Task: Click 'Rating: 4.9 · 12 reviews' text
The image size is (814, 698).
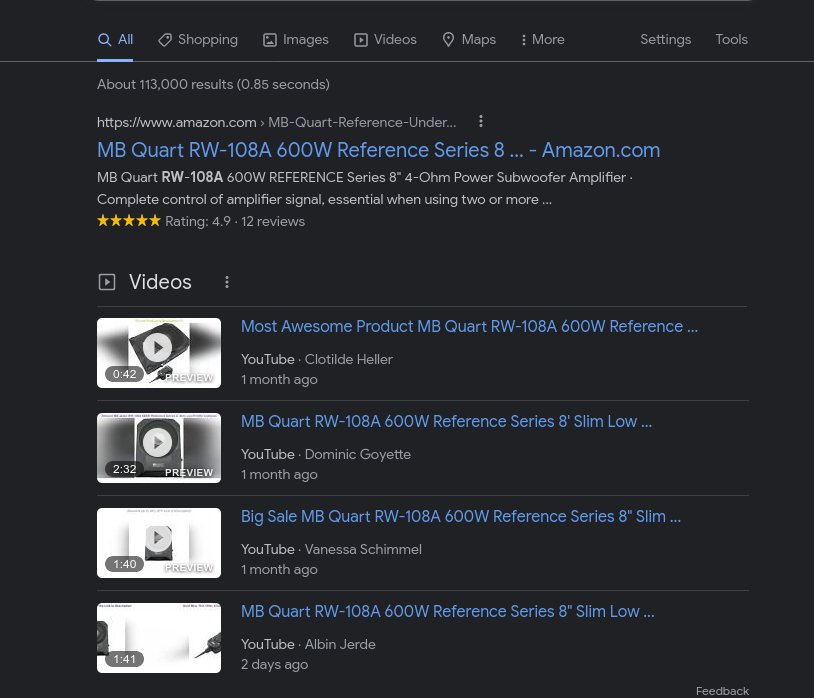Action: pos(235,222)
